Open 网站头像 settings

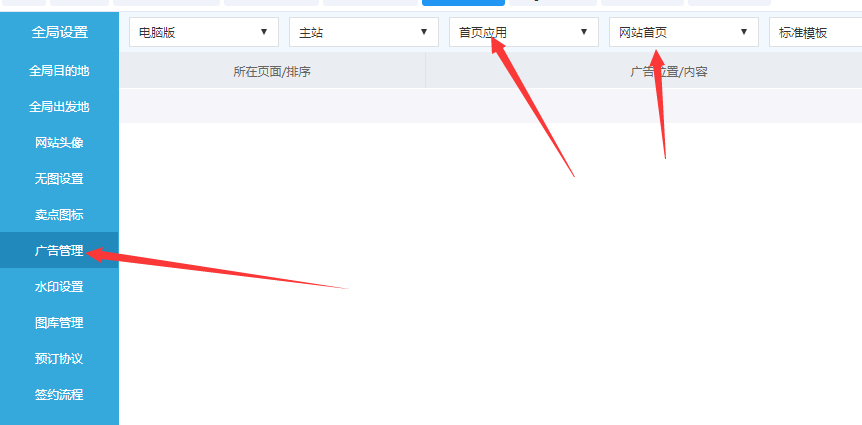[x=59, y=143]
